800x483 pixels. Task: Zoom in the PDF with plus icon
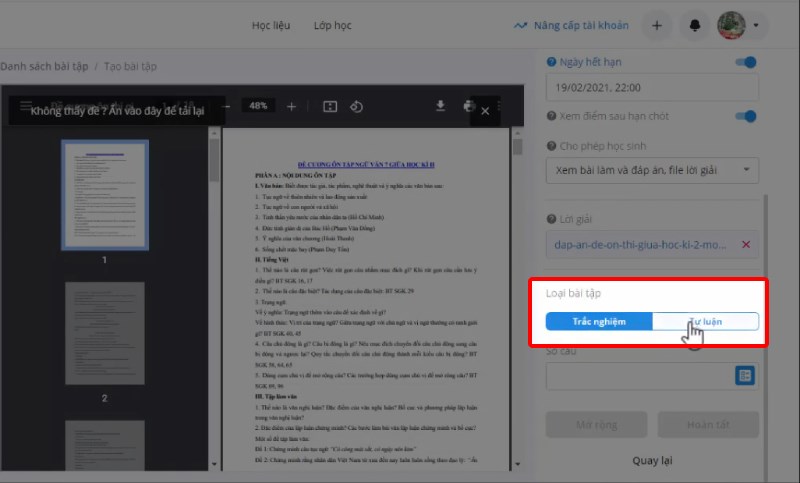(x=291, y=107)
